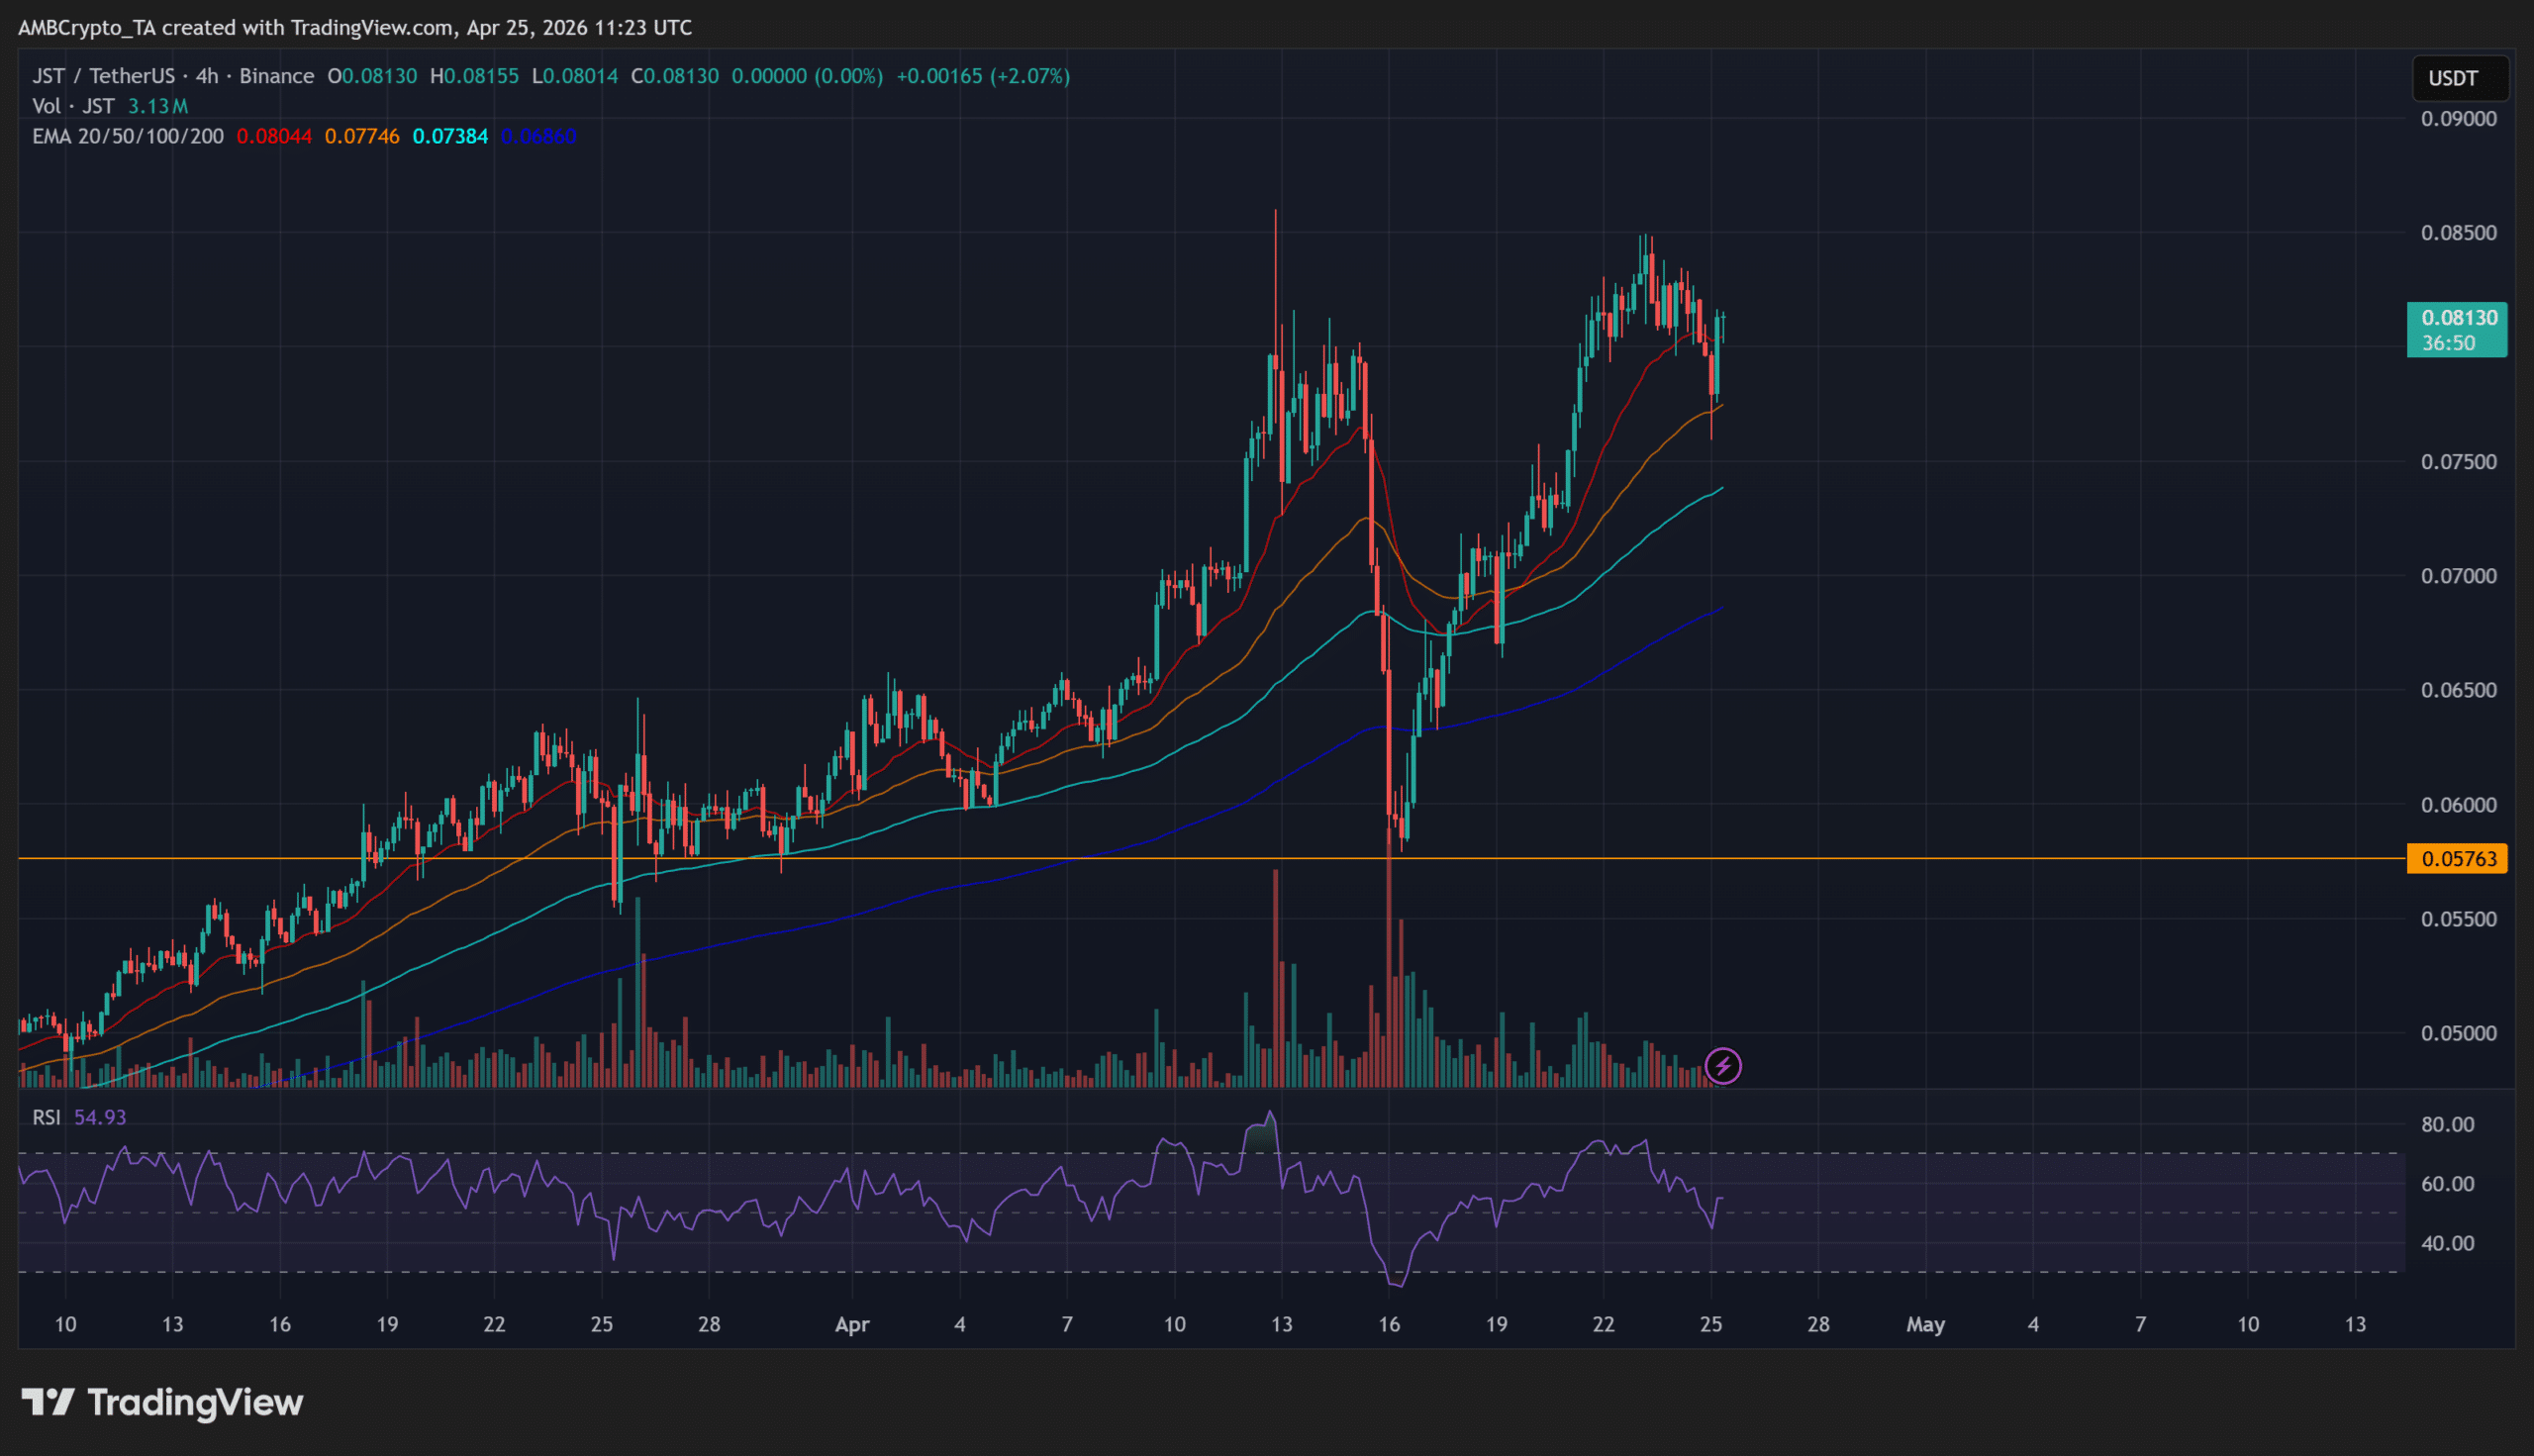Screen dimensions: 2534x1456
Task: Open the USDT currency selector
Action: pyautogui.click(x=2460, y=78)
